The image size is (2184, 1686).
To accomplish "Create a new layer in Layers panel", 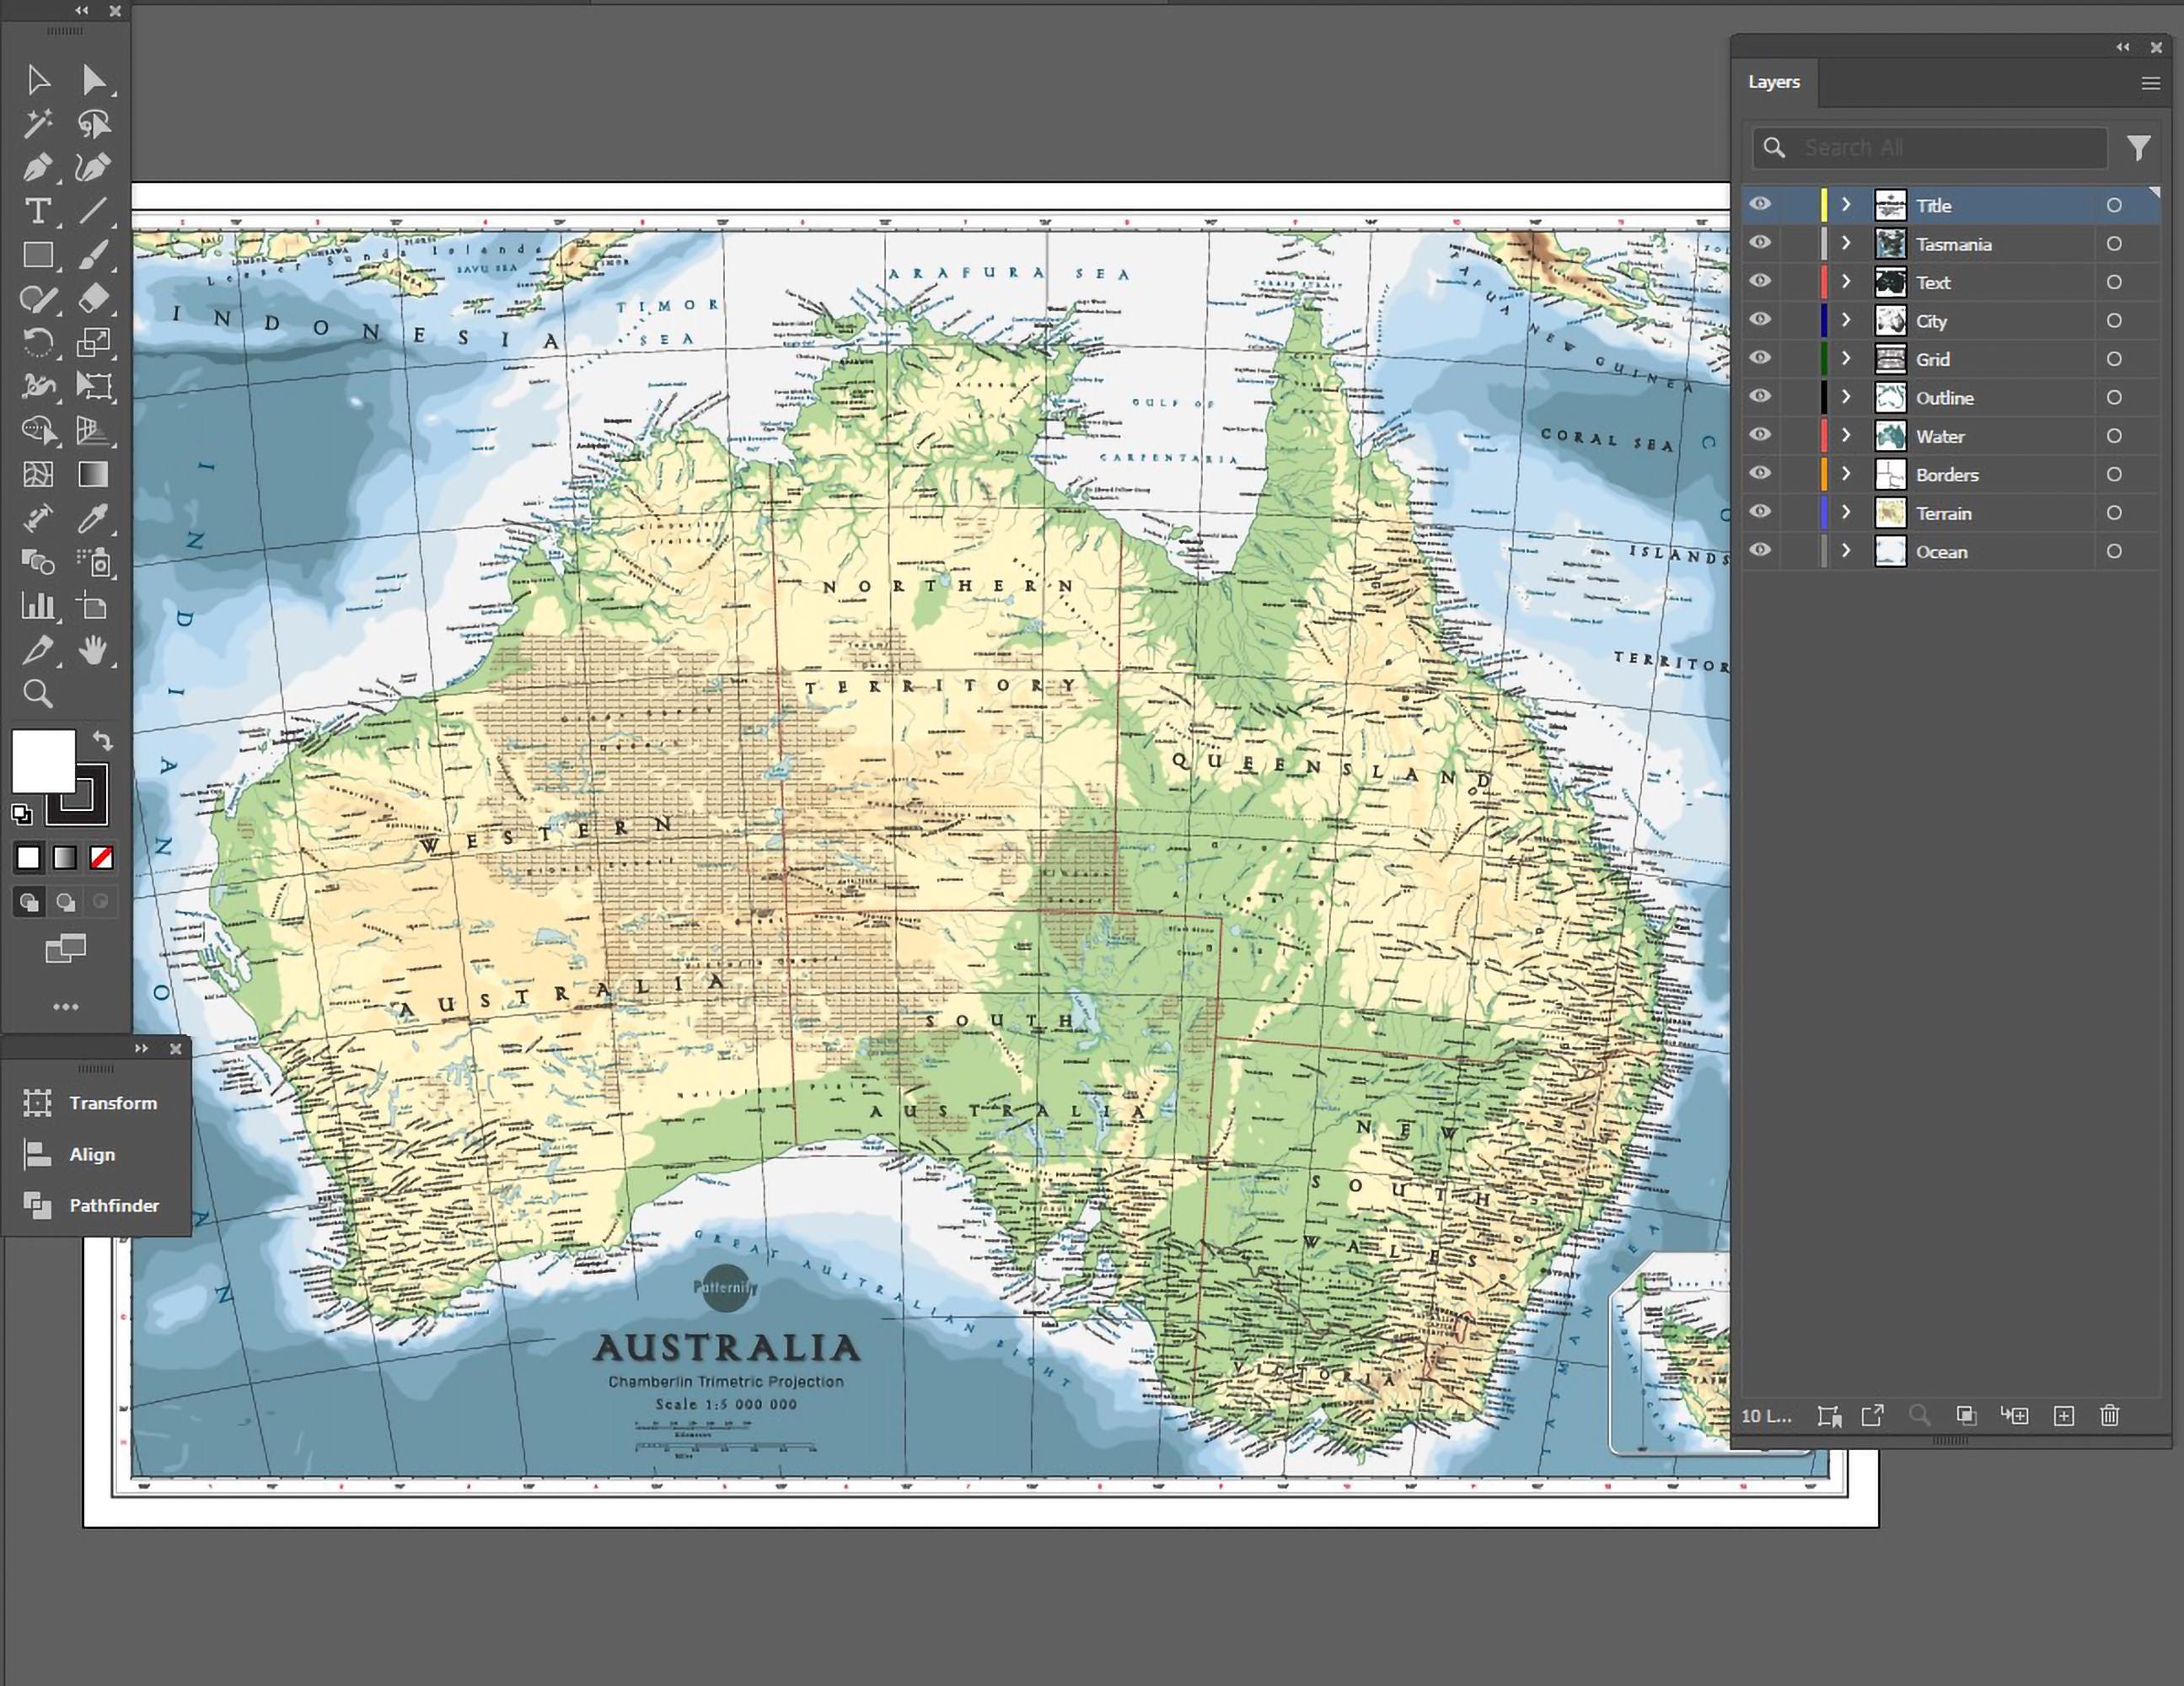I will pyautogui.click(x=2063, y=1415).
